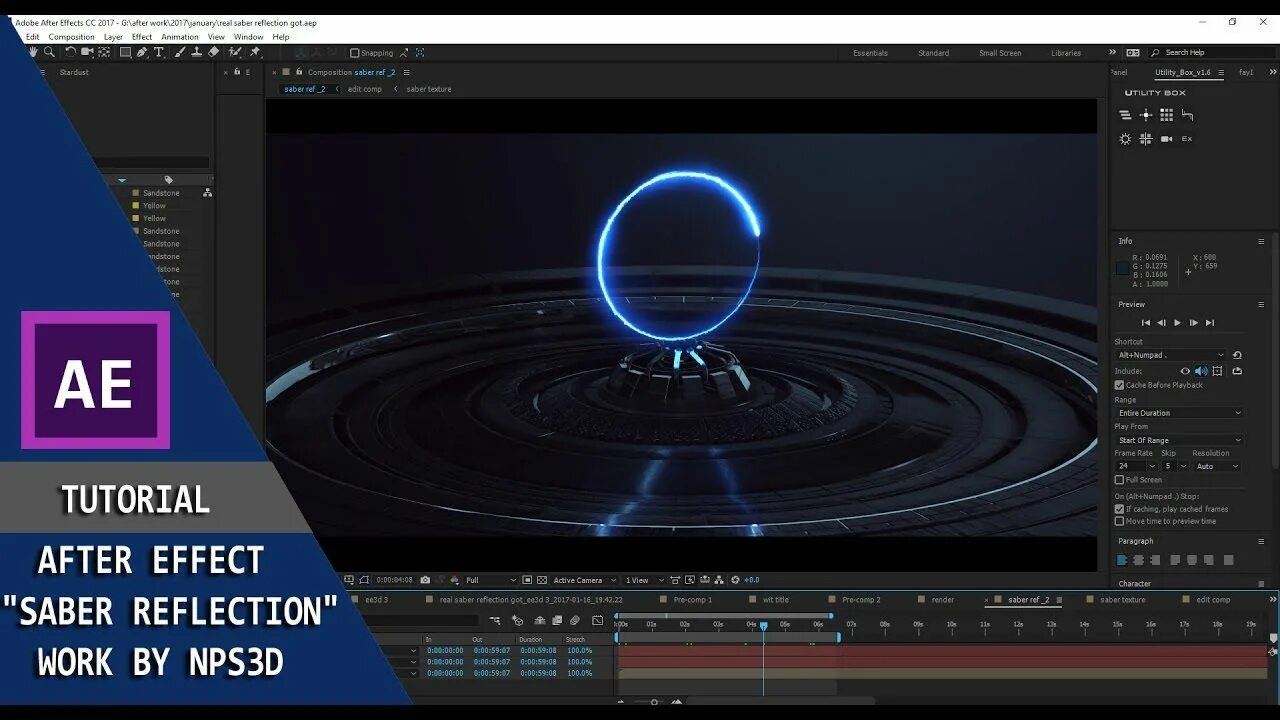Open the Info panel menu

1261,241
